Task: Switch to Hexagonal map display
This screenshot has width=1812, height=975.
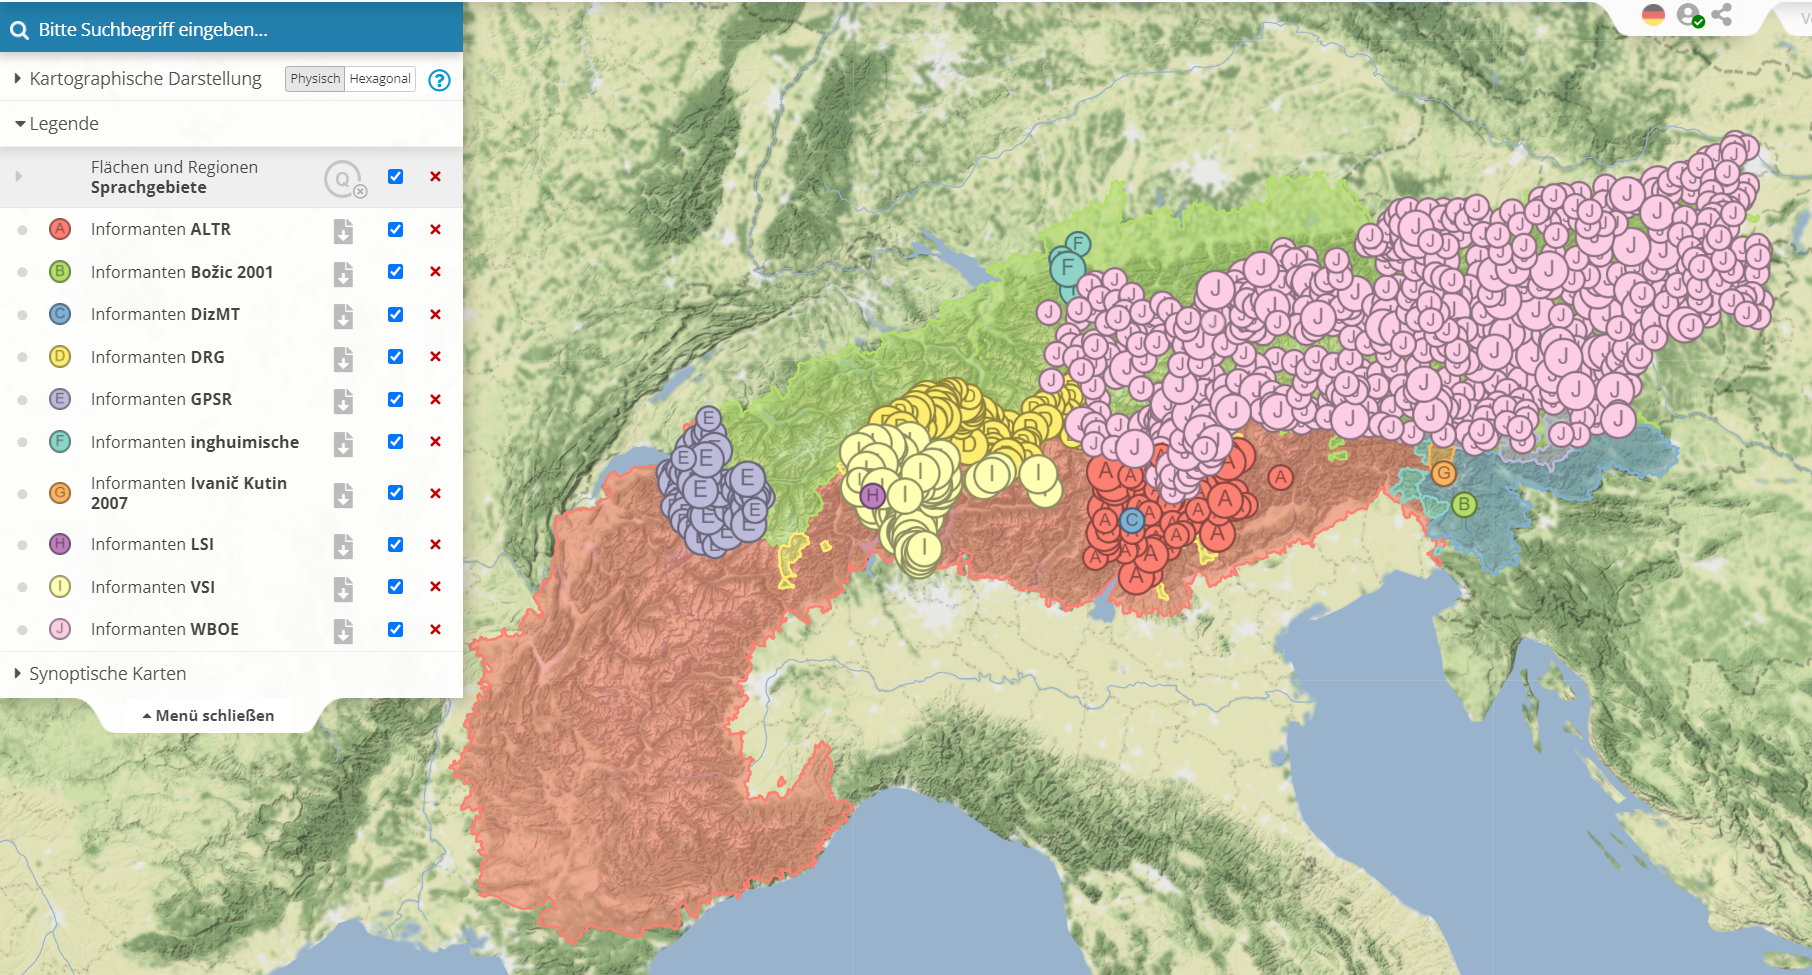Action: [380, 79]
